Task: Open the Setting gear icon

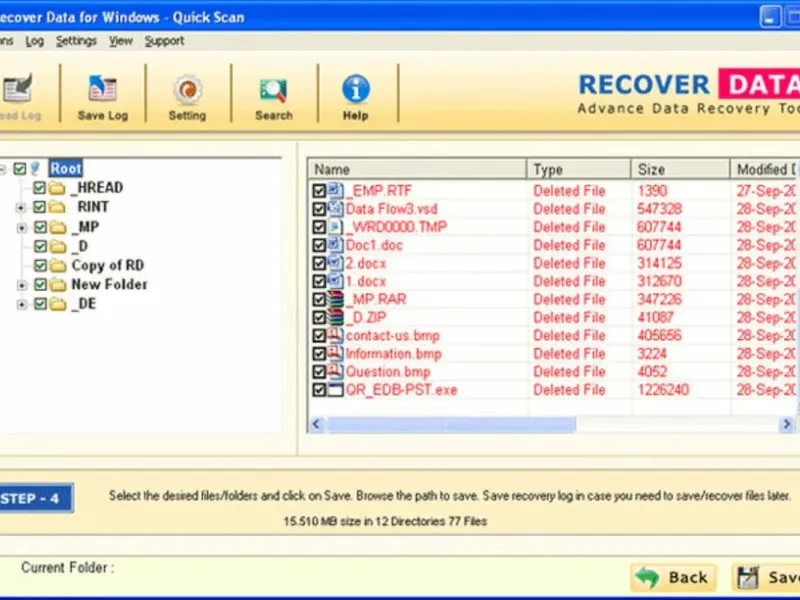Action: point(187,89)
